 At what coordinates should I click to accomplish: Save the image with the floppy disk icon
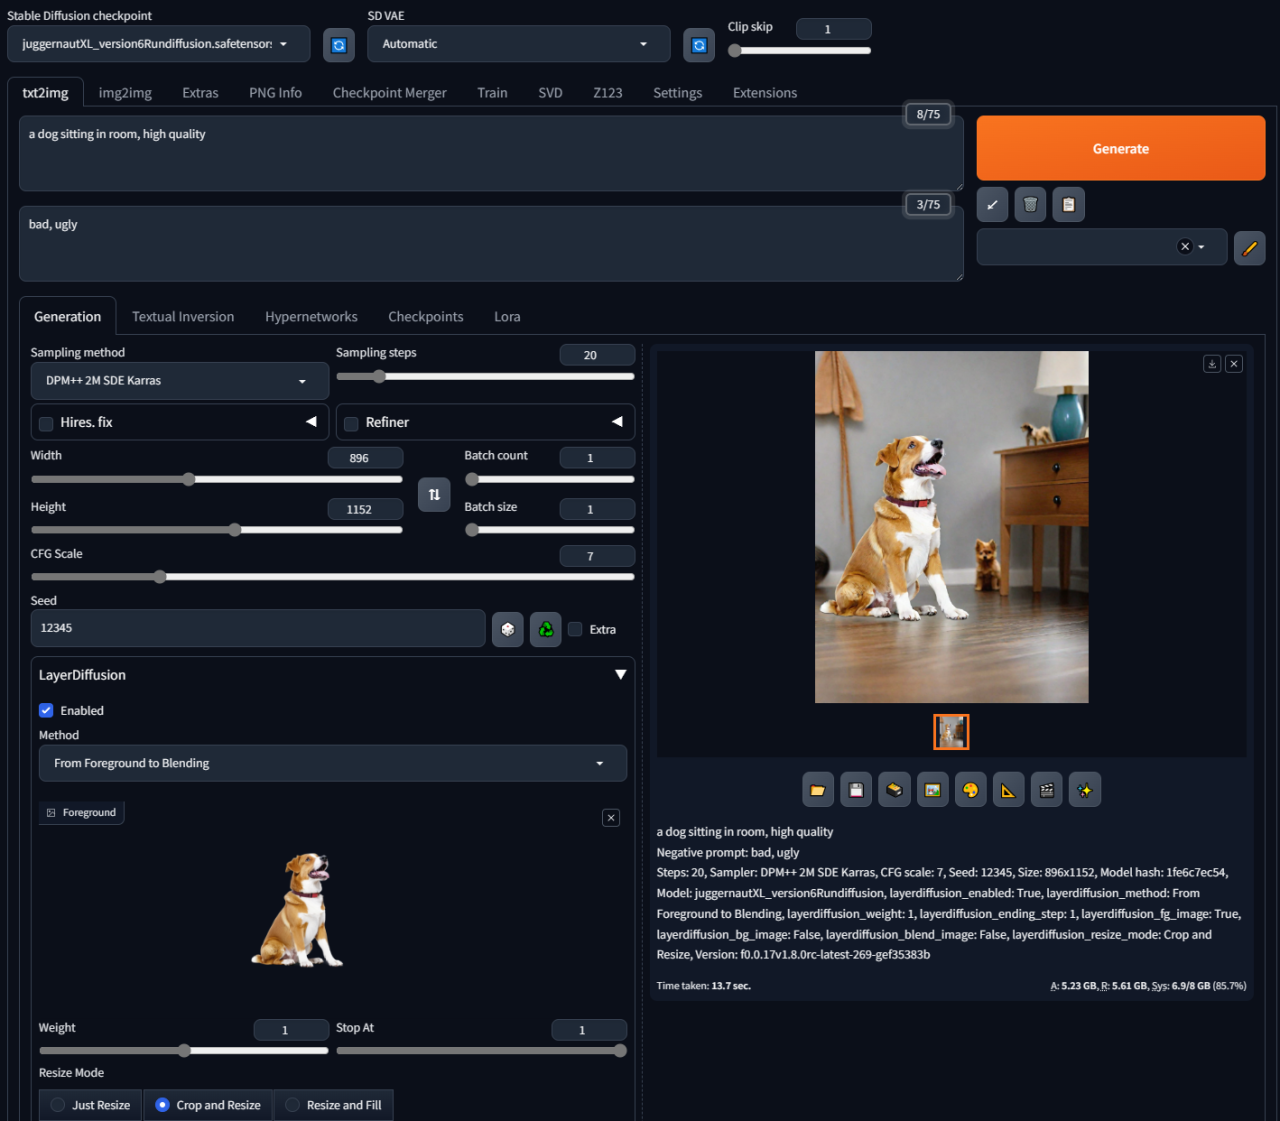coord(856,790)
